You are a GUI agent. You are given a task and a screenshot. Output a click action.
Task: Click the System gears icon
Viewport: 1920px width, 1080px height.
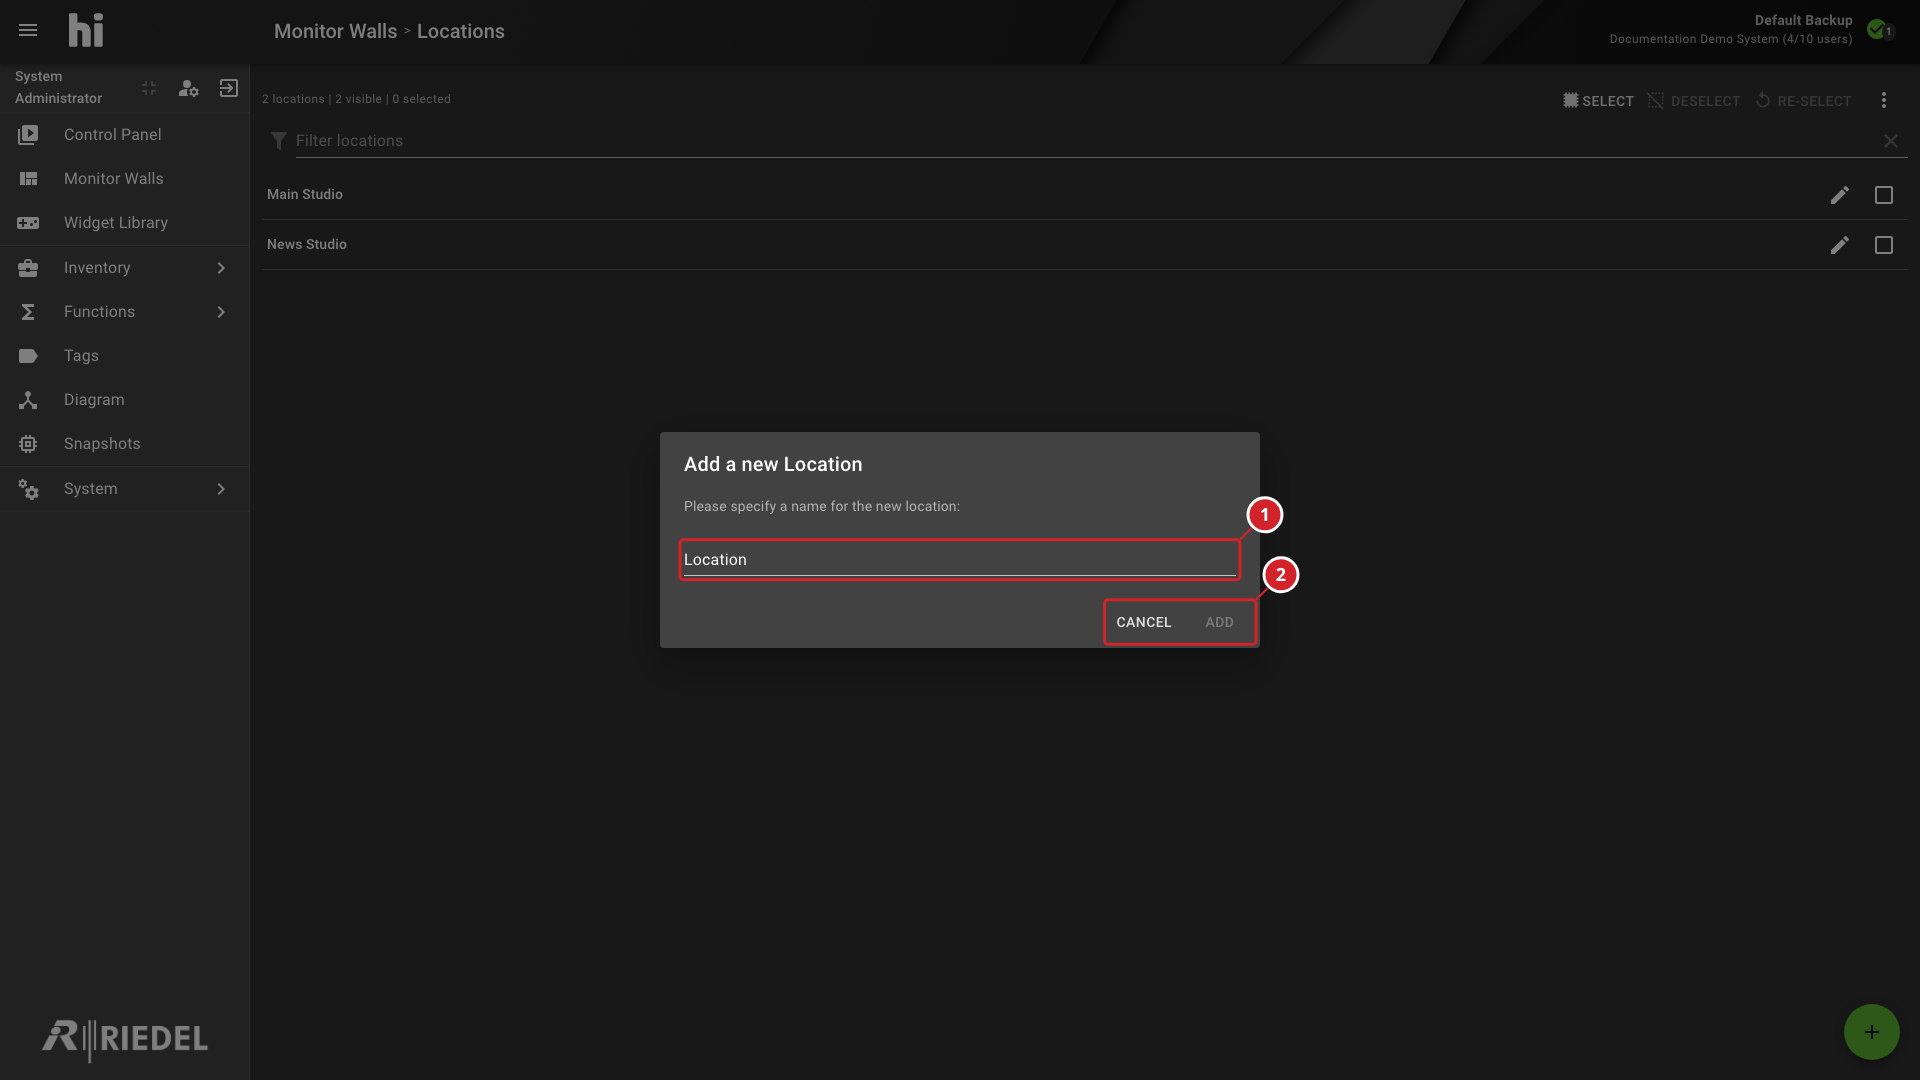(28, 488)
